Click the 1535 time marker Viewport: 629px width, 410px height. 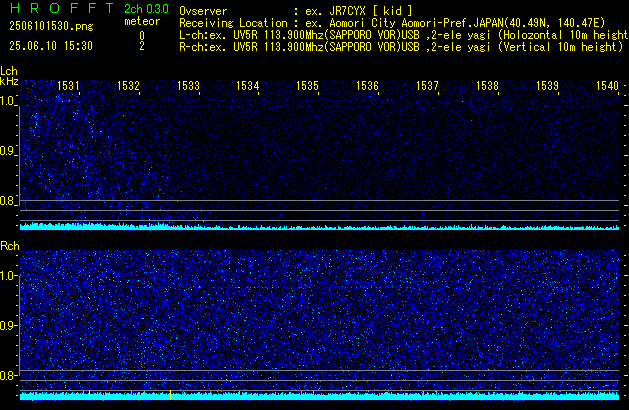(307, 86)
